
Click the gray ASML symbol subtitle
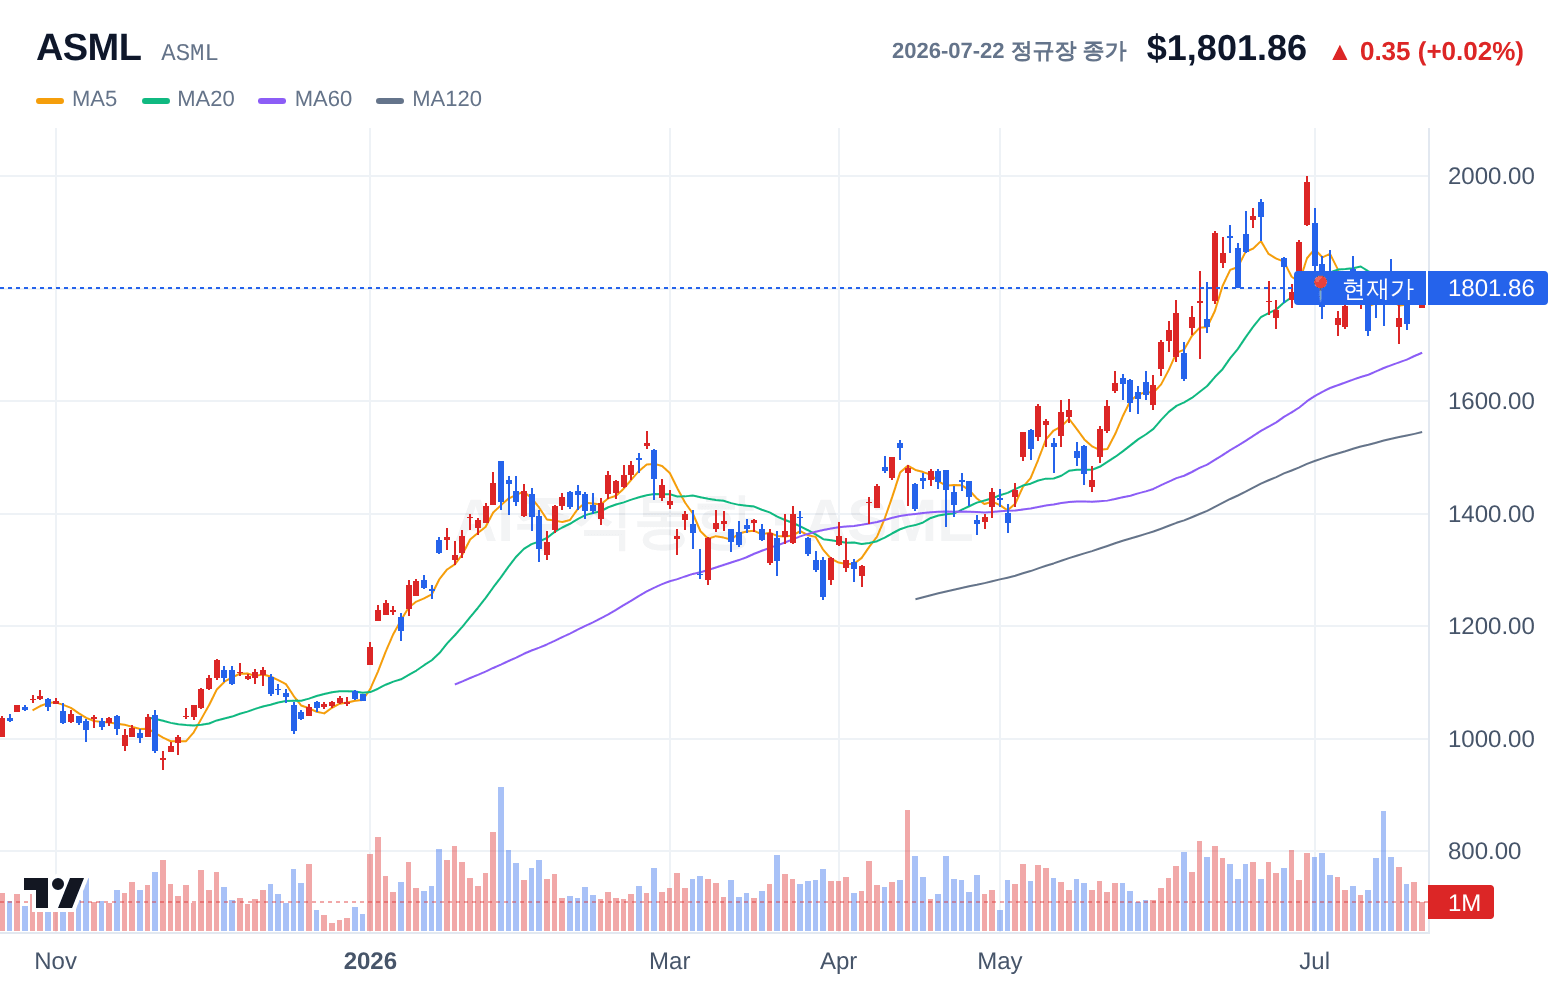tap(189, 52)
